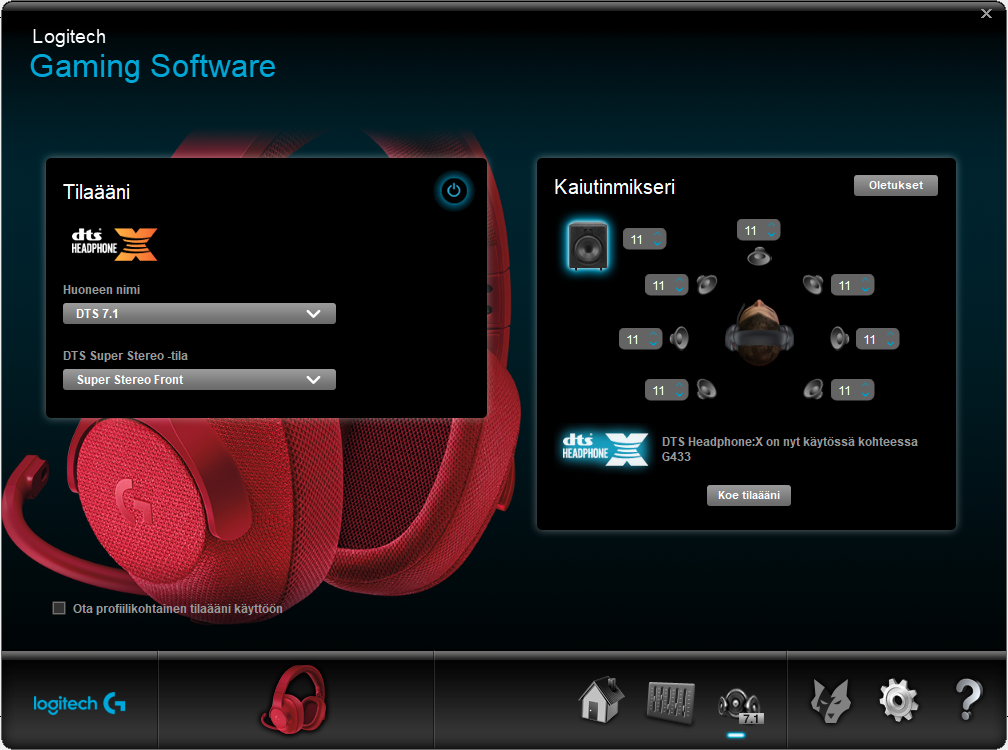The width and height of the screenshot is (1008, 750).
Task: Enable Ota profiilikohtainen tilaääni käyttöön checkbox
Action: coord(59,608)
